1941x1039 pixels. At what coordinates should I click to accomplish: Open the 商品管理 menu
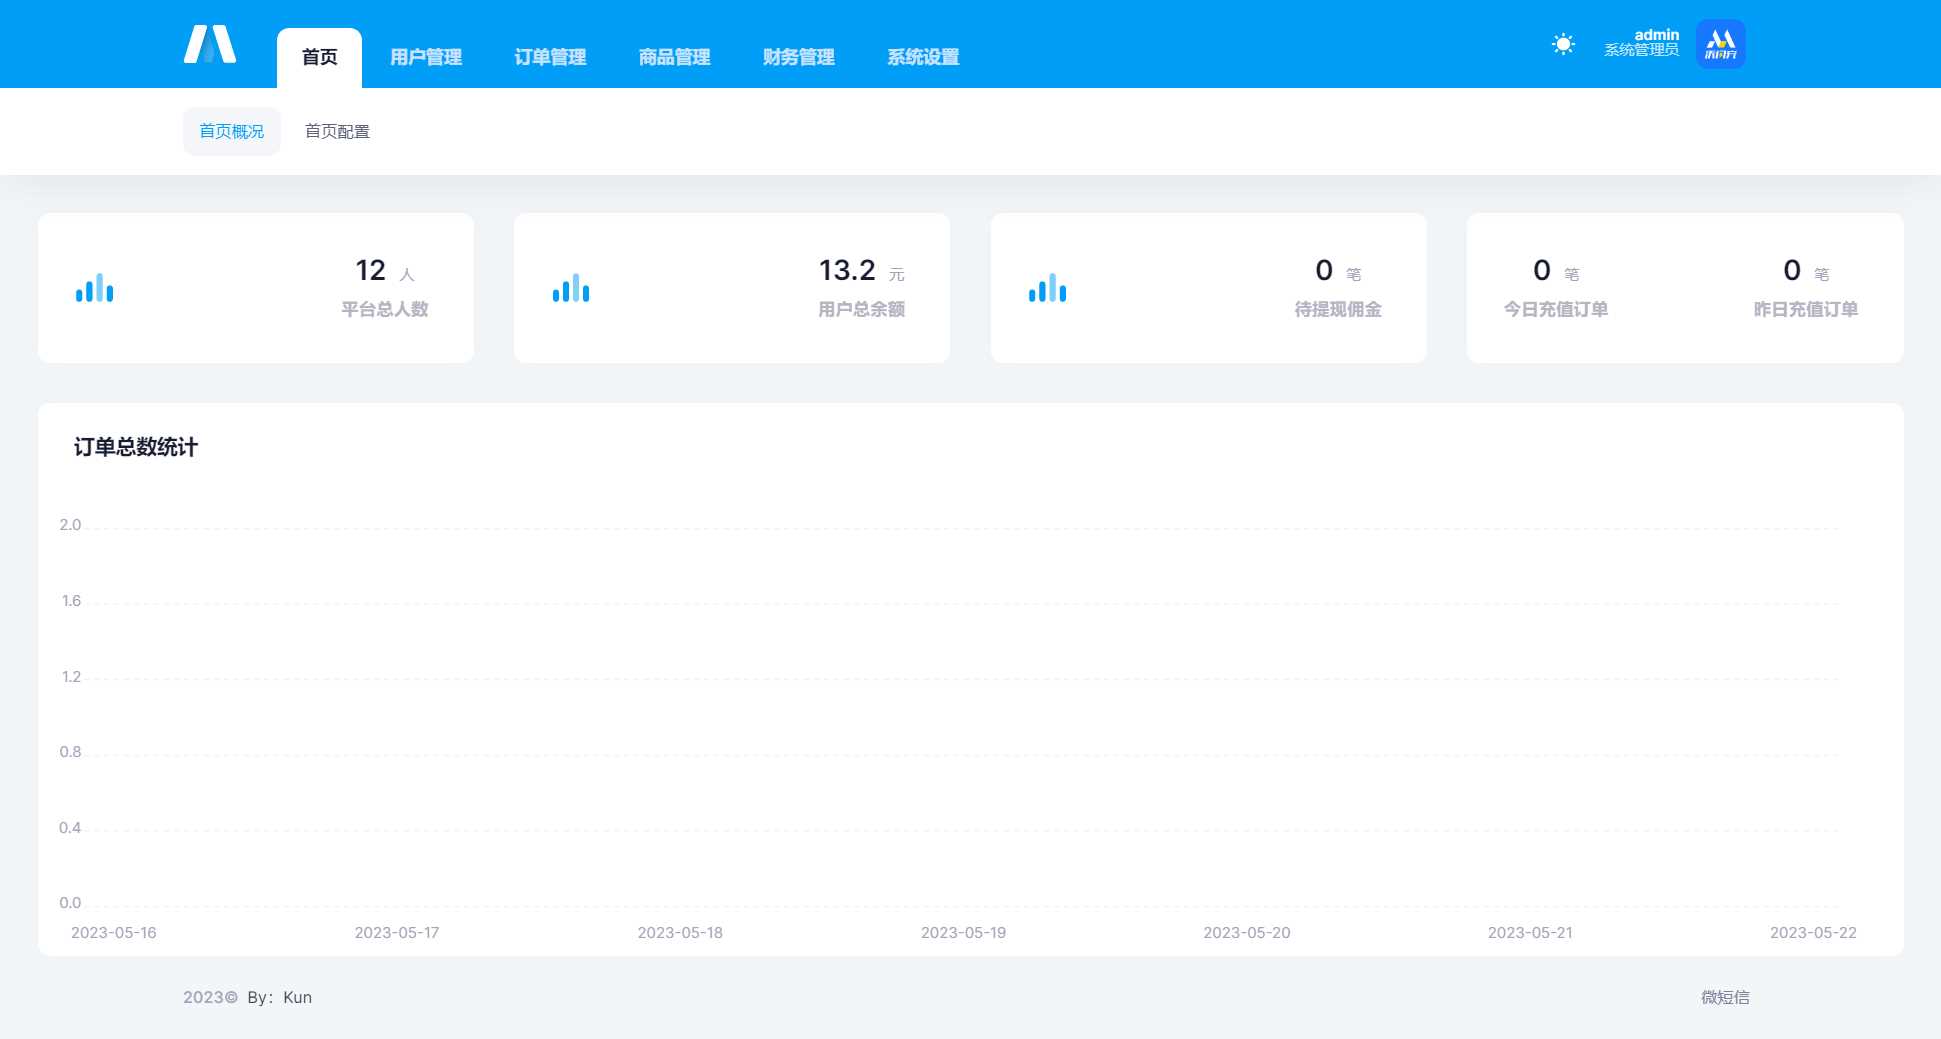point(673,57)
